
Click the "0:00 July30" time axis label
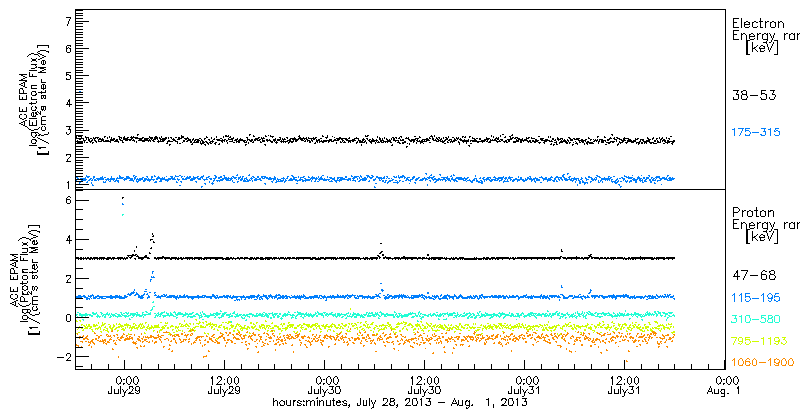point(325,385)
